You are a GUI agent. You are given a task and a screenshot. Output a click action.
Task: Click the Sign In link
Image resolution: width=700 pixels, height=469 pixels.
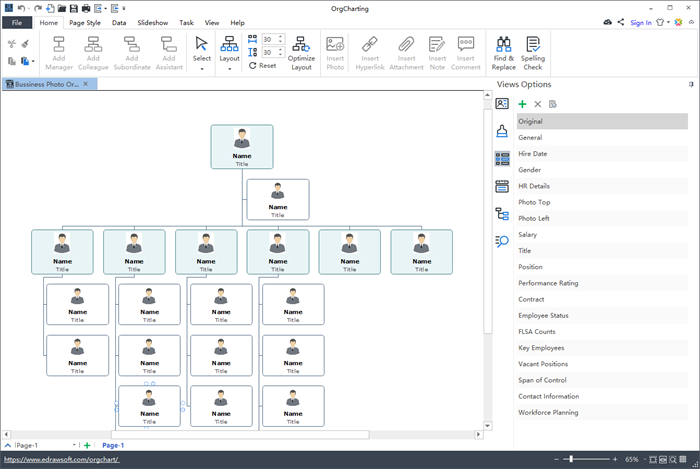tap(641, 22)
